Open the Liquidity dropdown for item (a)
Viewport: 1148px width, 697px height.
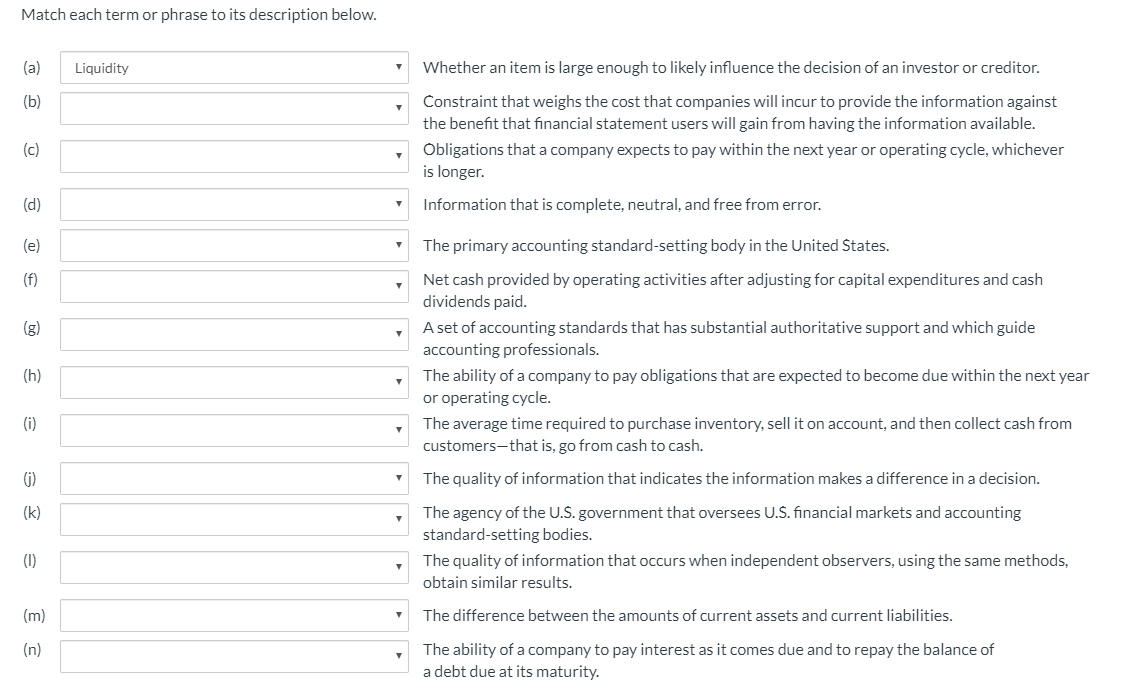pos(234,67)
